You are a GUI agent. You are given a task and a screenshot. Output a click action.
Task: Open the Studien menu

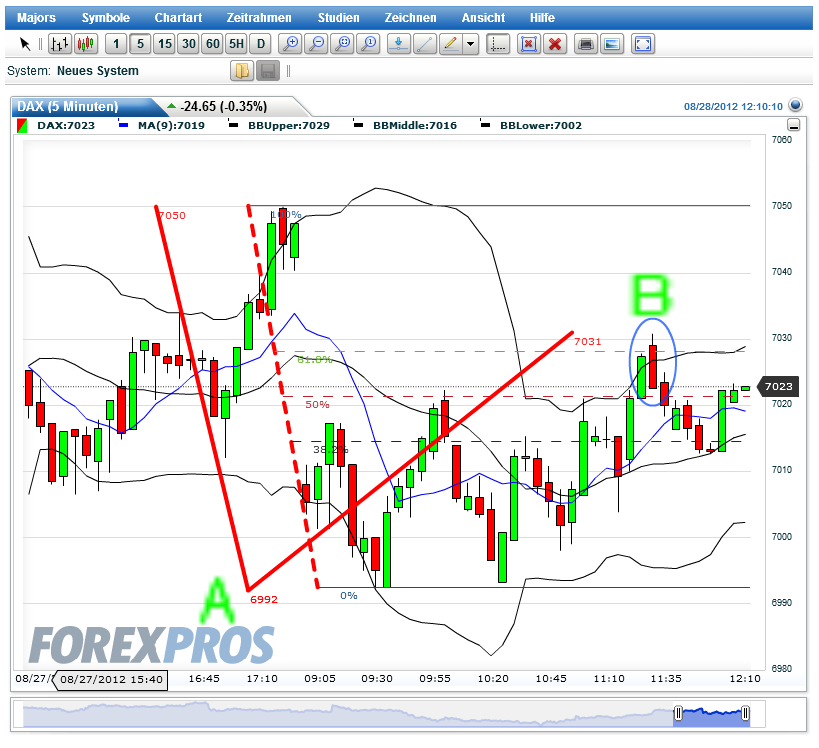[x=338, y=17]
